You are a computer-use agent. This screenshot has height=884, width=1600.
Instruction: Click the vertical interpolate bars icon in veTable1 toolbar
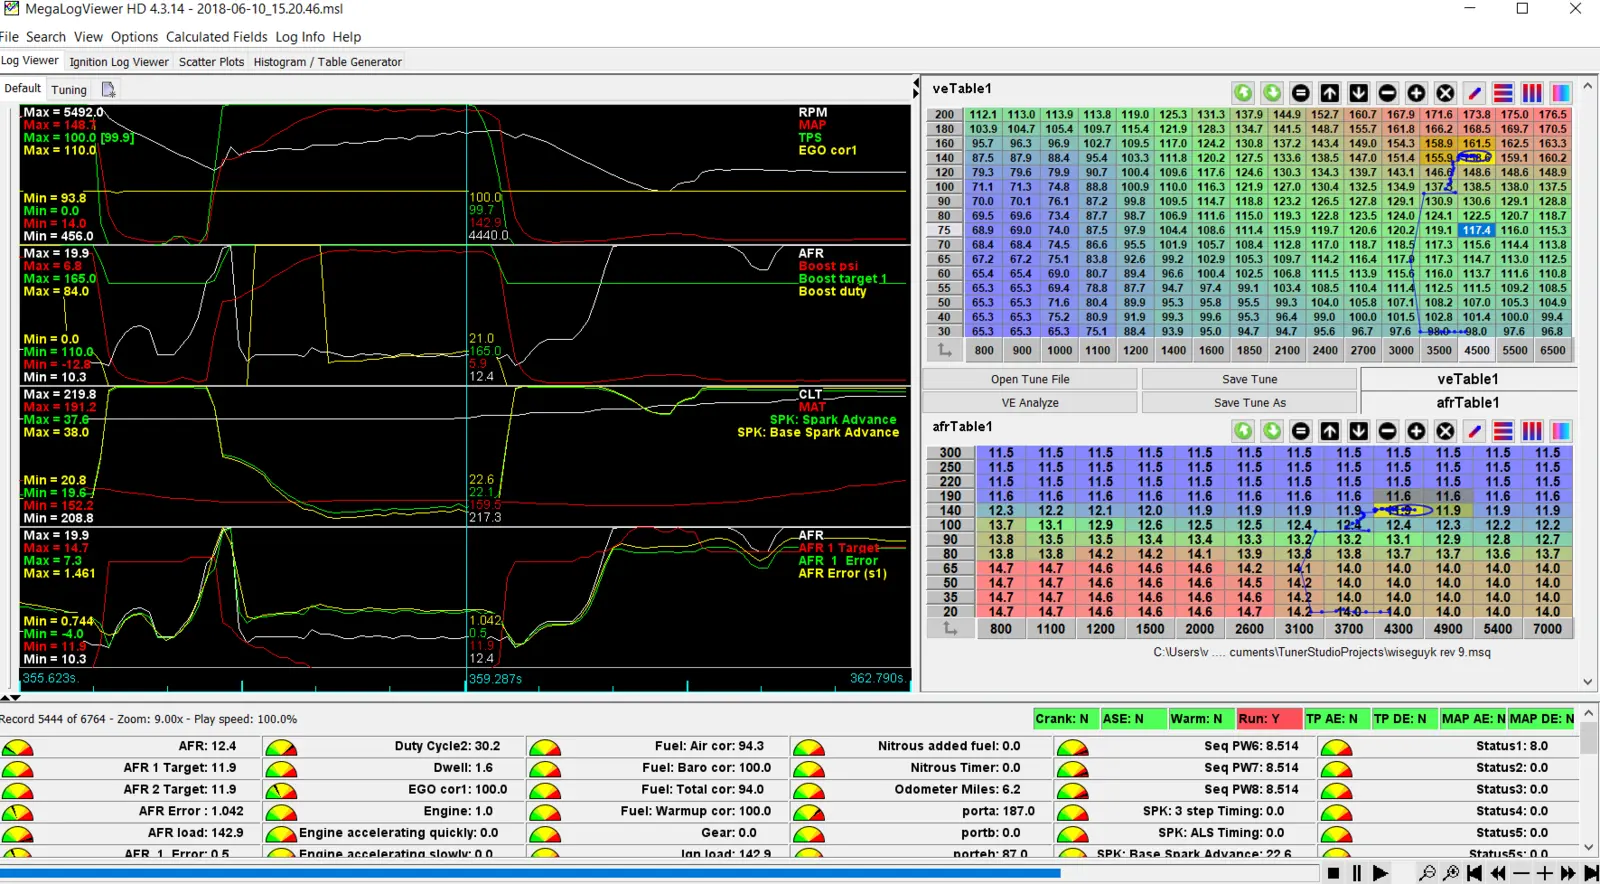[1532, 93]
